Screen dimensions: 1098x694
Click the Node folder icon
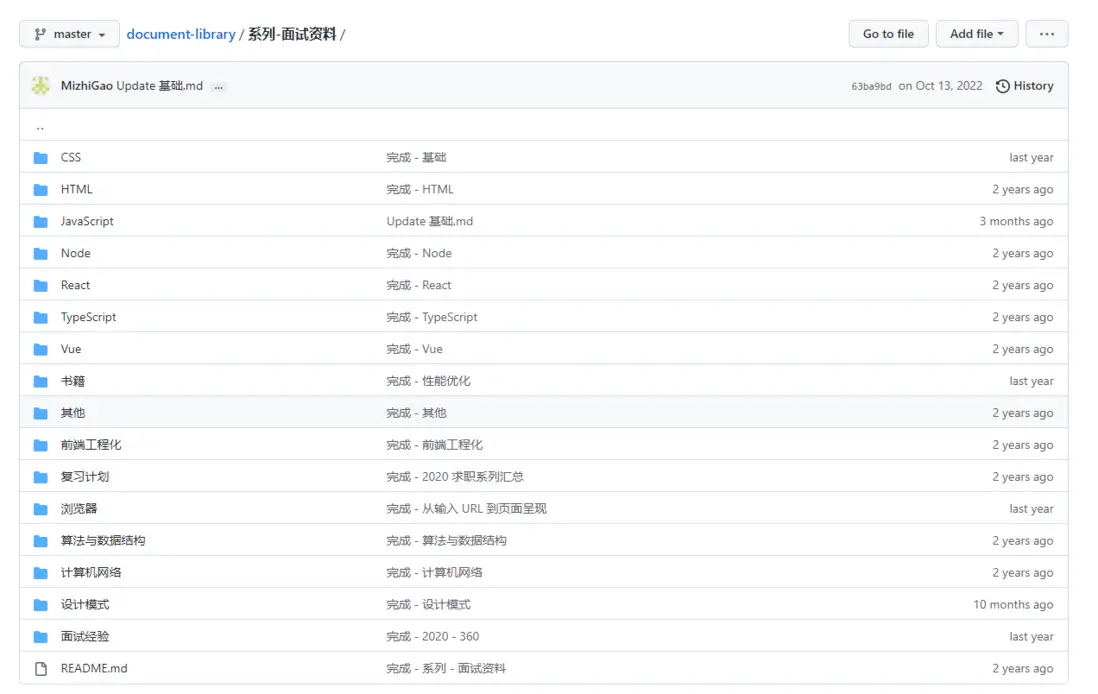[x=41, y=254]
